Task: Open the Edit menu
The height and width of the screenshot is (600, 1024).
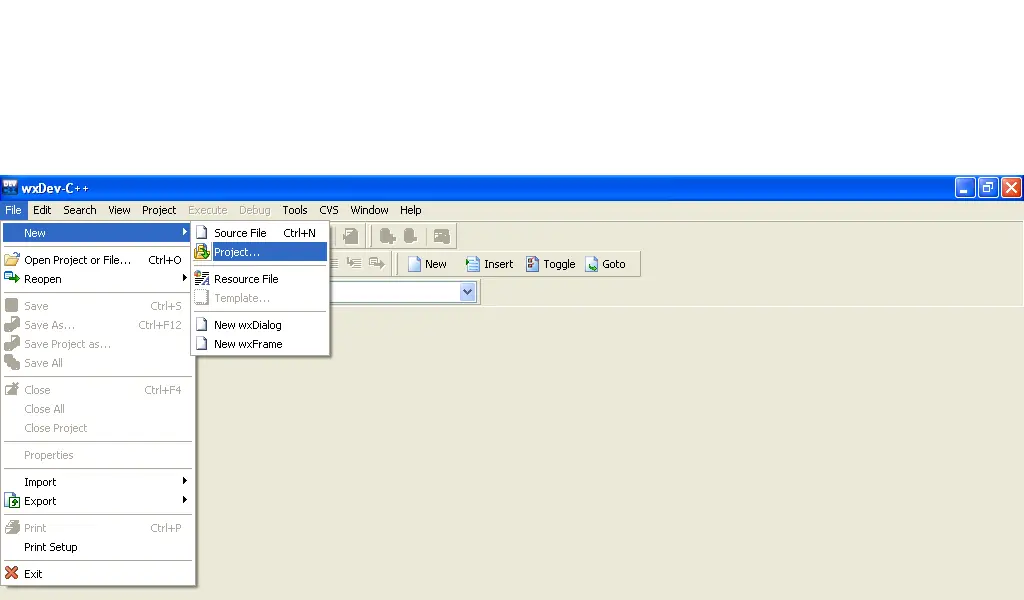Action: pos(42,210)
